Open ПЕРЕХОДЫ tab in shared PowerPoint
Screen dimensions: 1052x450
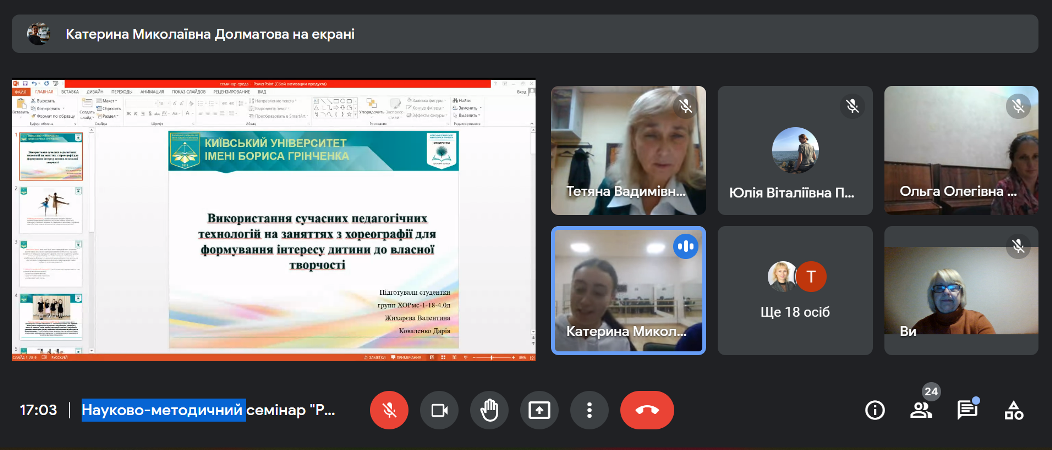[121, 92]
